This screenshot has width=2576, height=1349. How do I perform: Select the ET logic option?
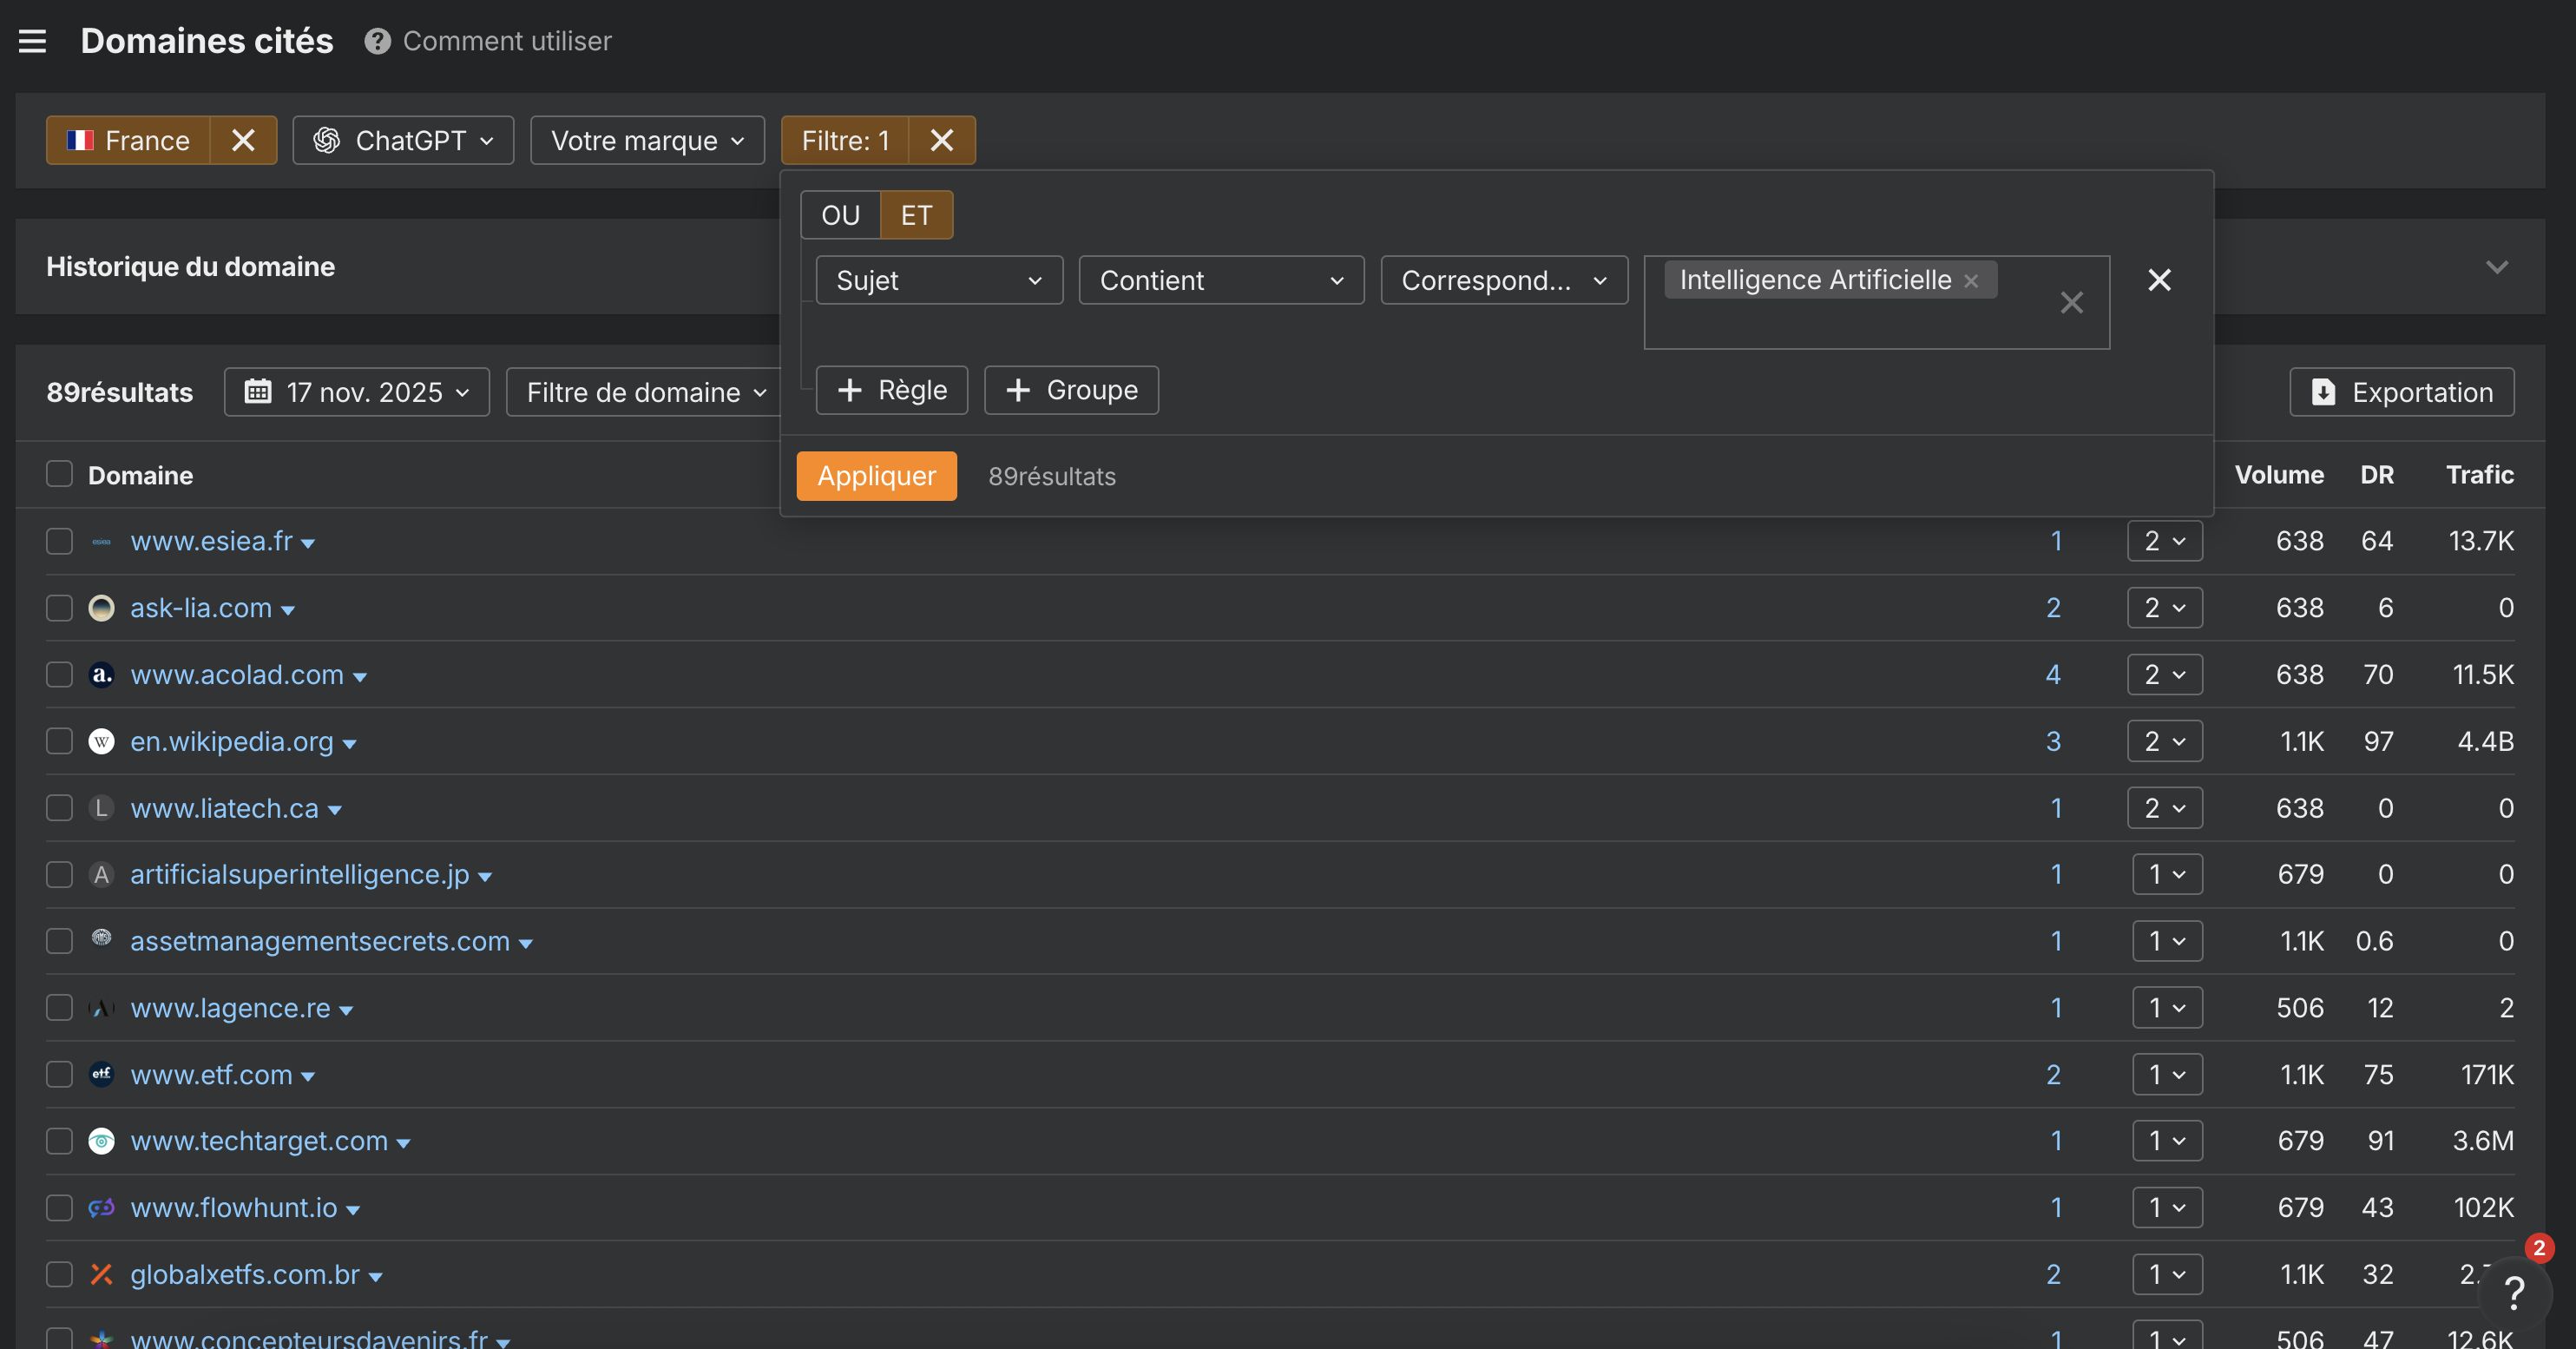[x=916, y=215]
